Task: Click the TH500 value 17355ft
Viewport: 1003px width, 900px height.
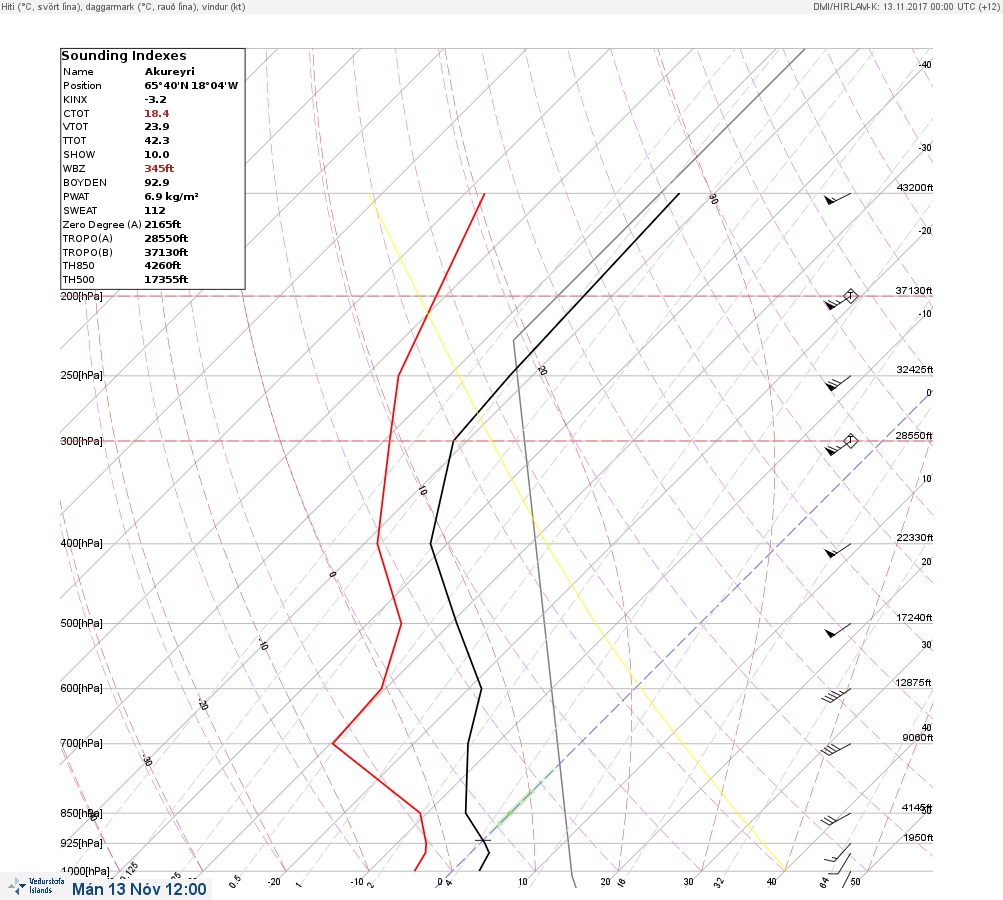Action: point(166,280)
